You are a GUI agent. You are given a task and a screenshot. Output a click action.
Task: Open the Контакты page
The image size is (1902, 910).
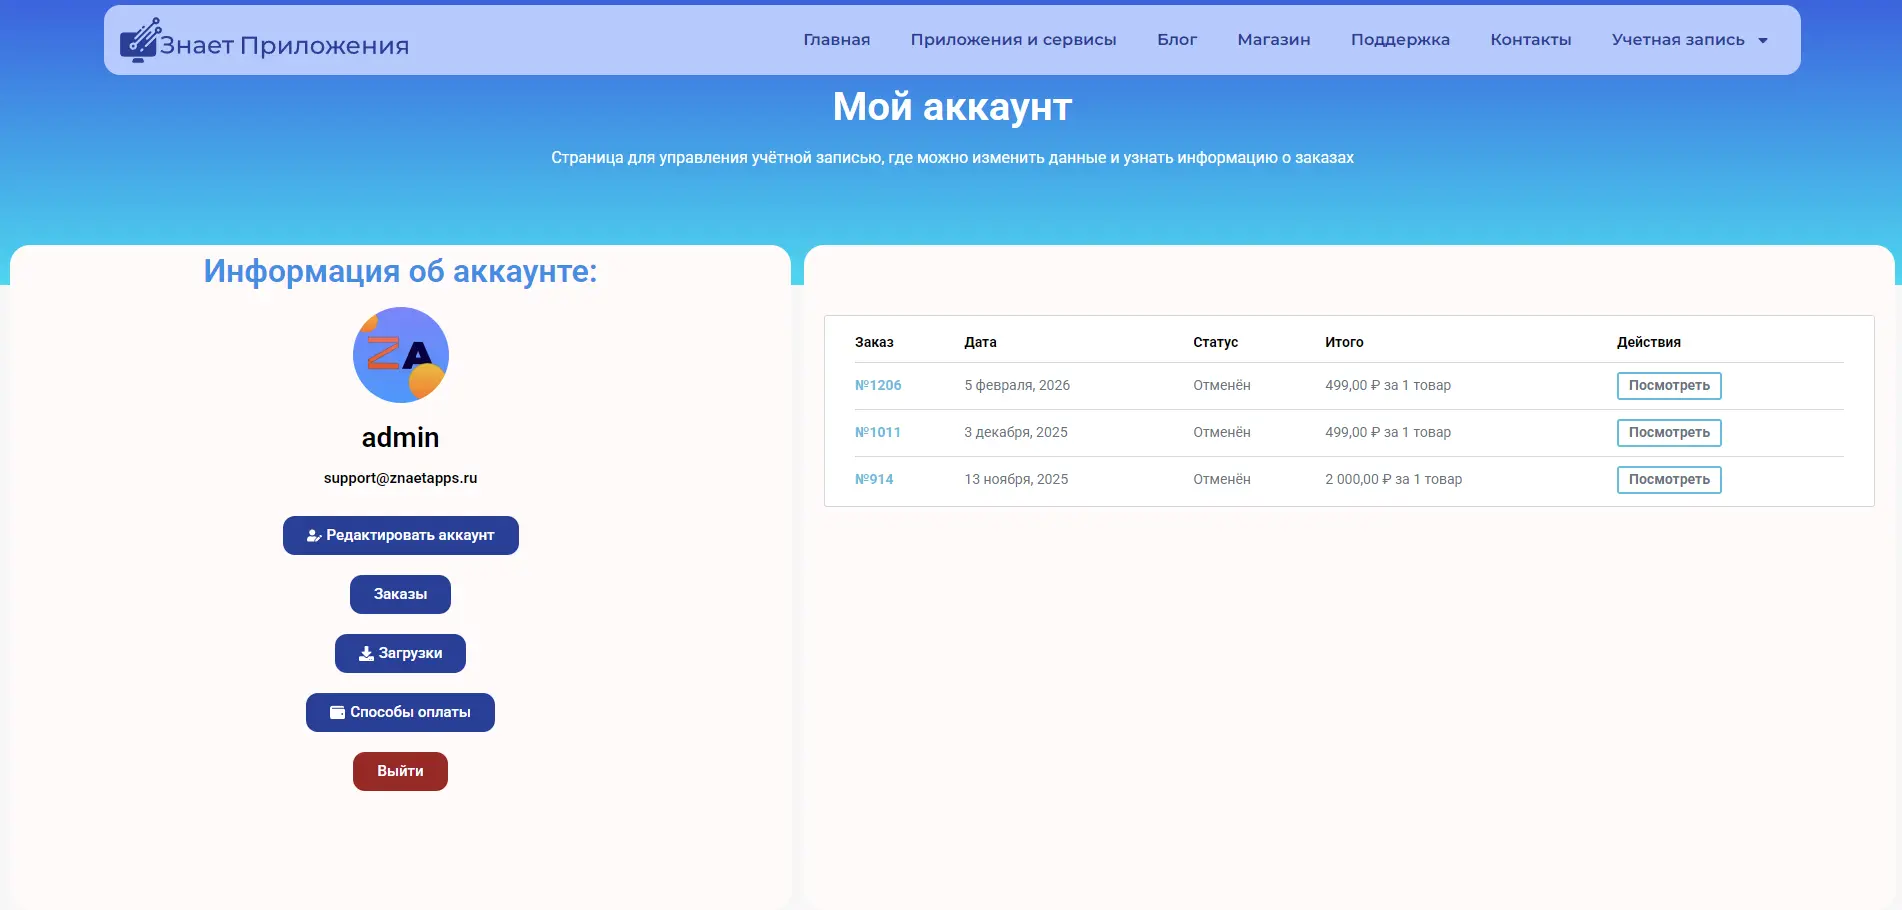(1530, 40)
